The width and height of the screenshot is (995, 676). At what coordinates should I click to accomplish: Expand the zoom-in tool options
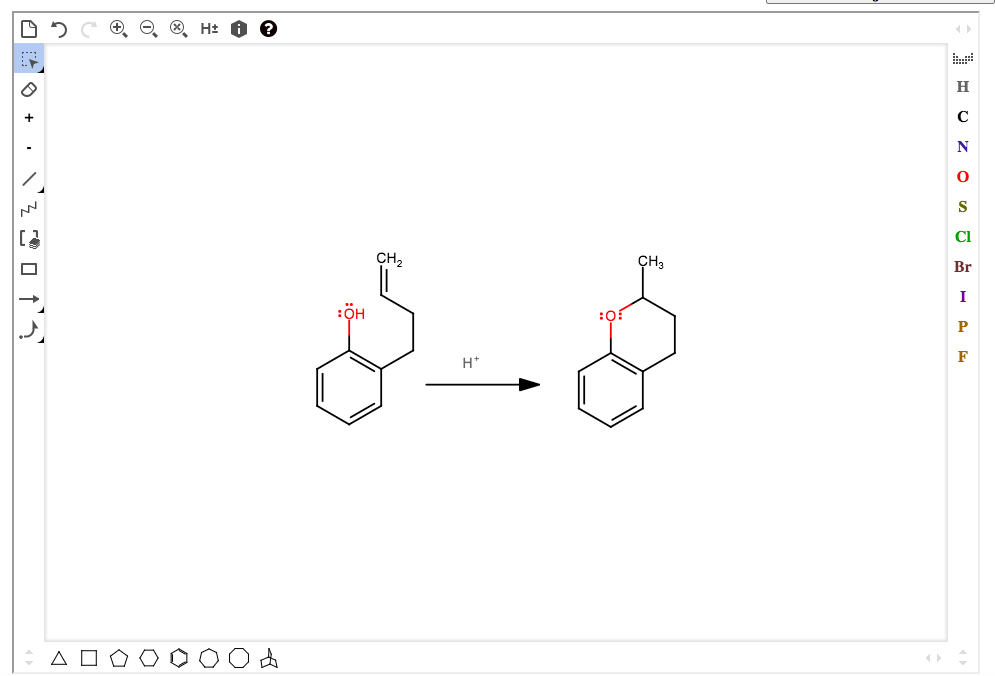coord(126,37)
